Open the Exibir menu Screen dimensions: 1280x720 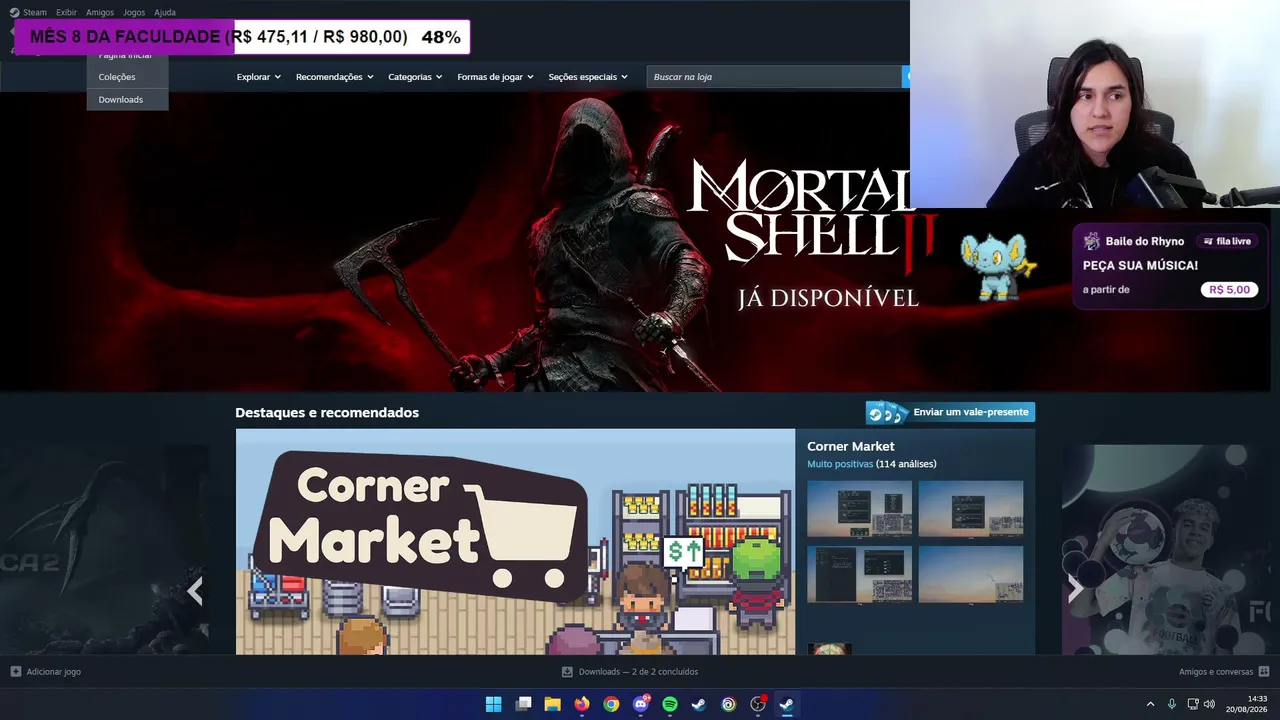[66, 12]
